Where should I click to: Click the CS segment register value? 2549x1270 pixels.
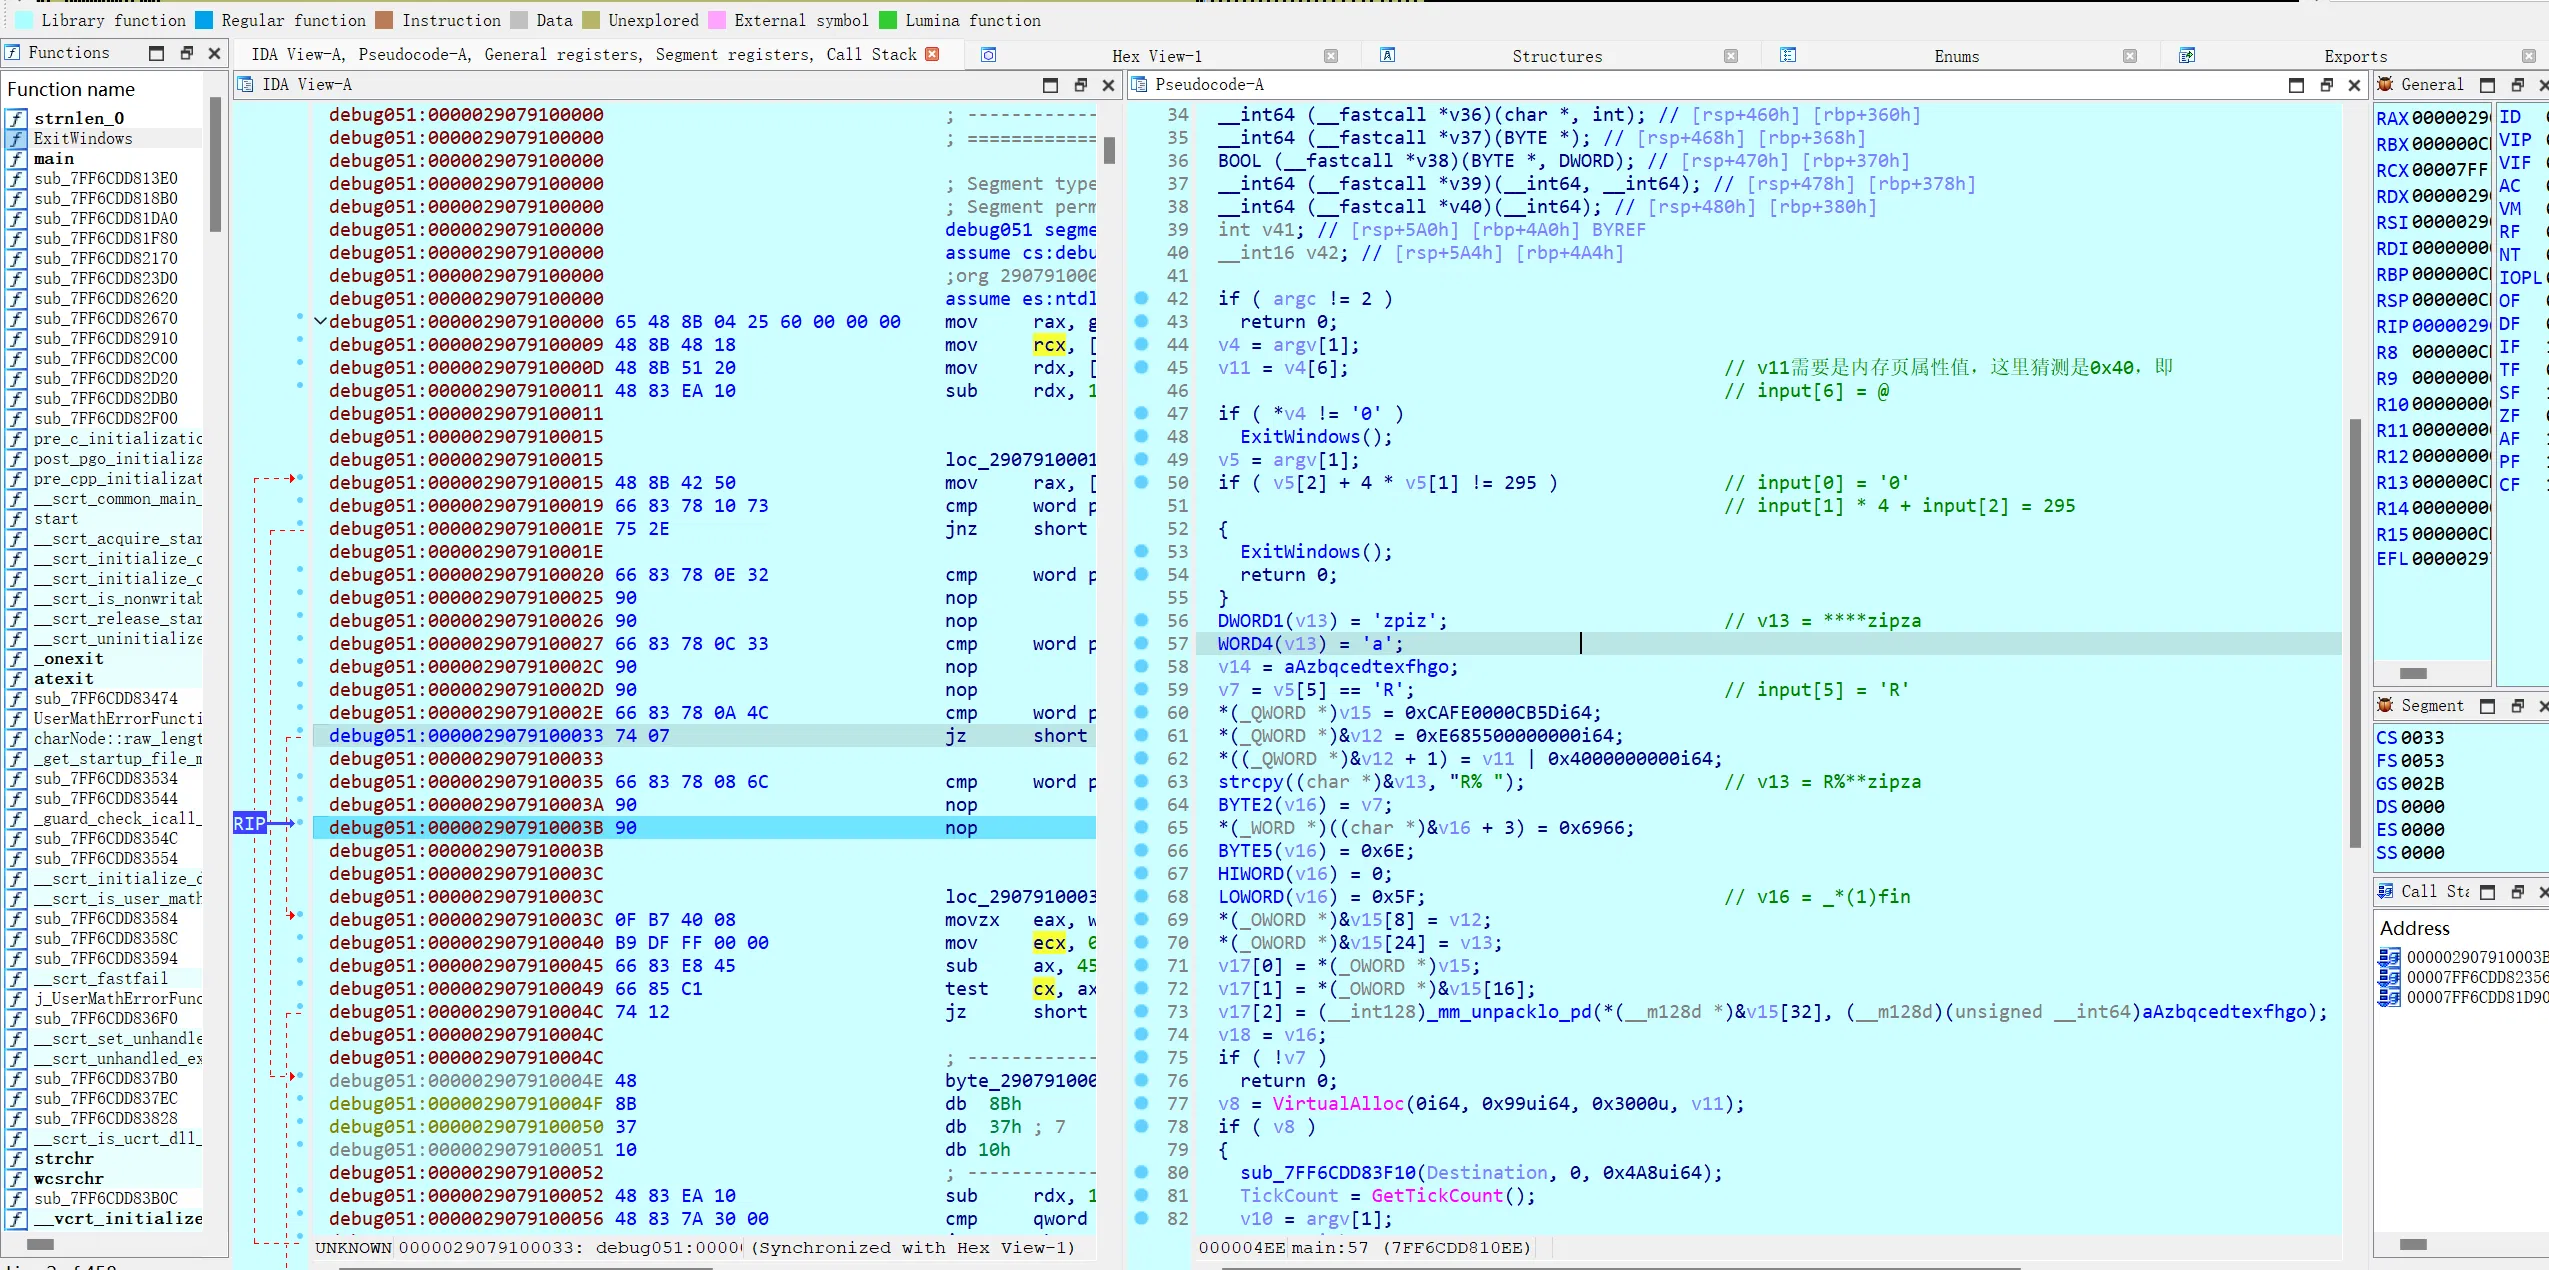tap(2423, 737)
